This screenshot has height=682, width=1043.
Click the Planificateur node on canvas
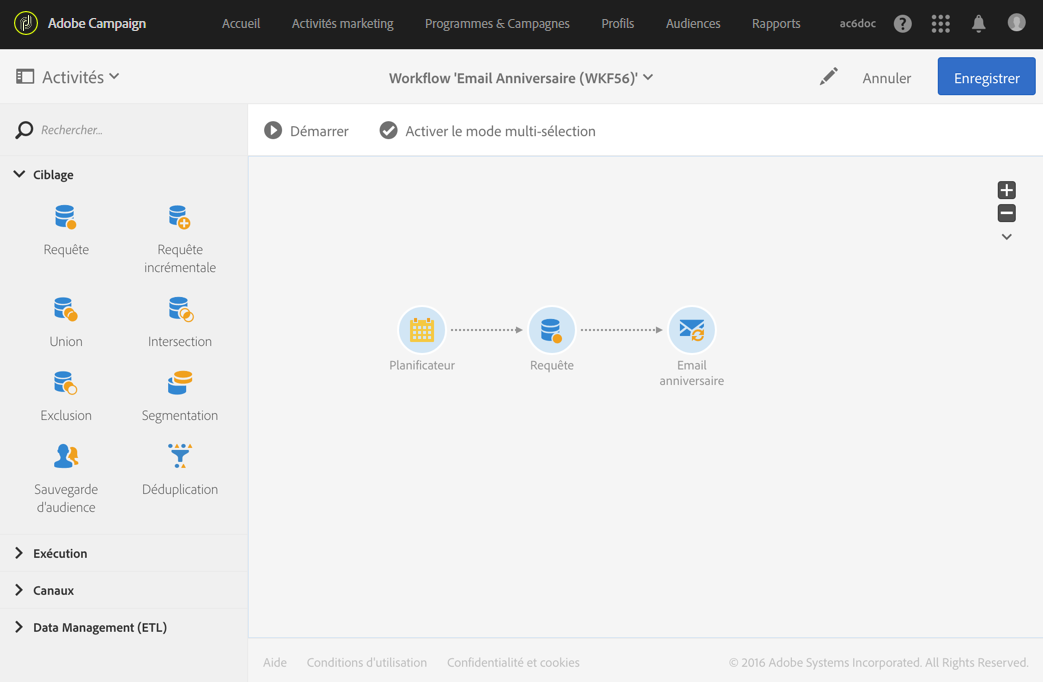(422, 330)
